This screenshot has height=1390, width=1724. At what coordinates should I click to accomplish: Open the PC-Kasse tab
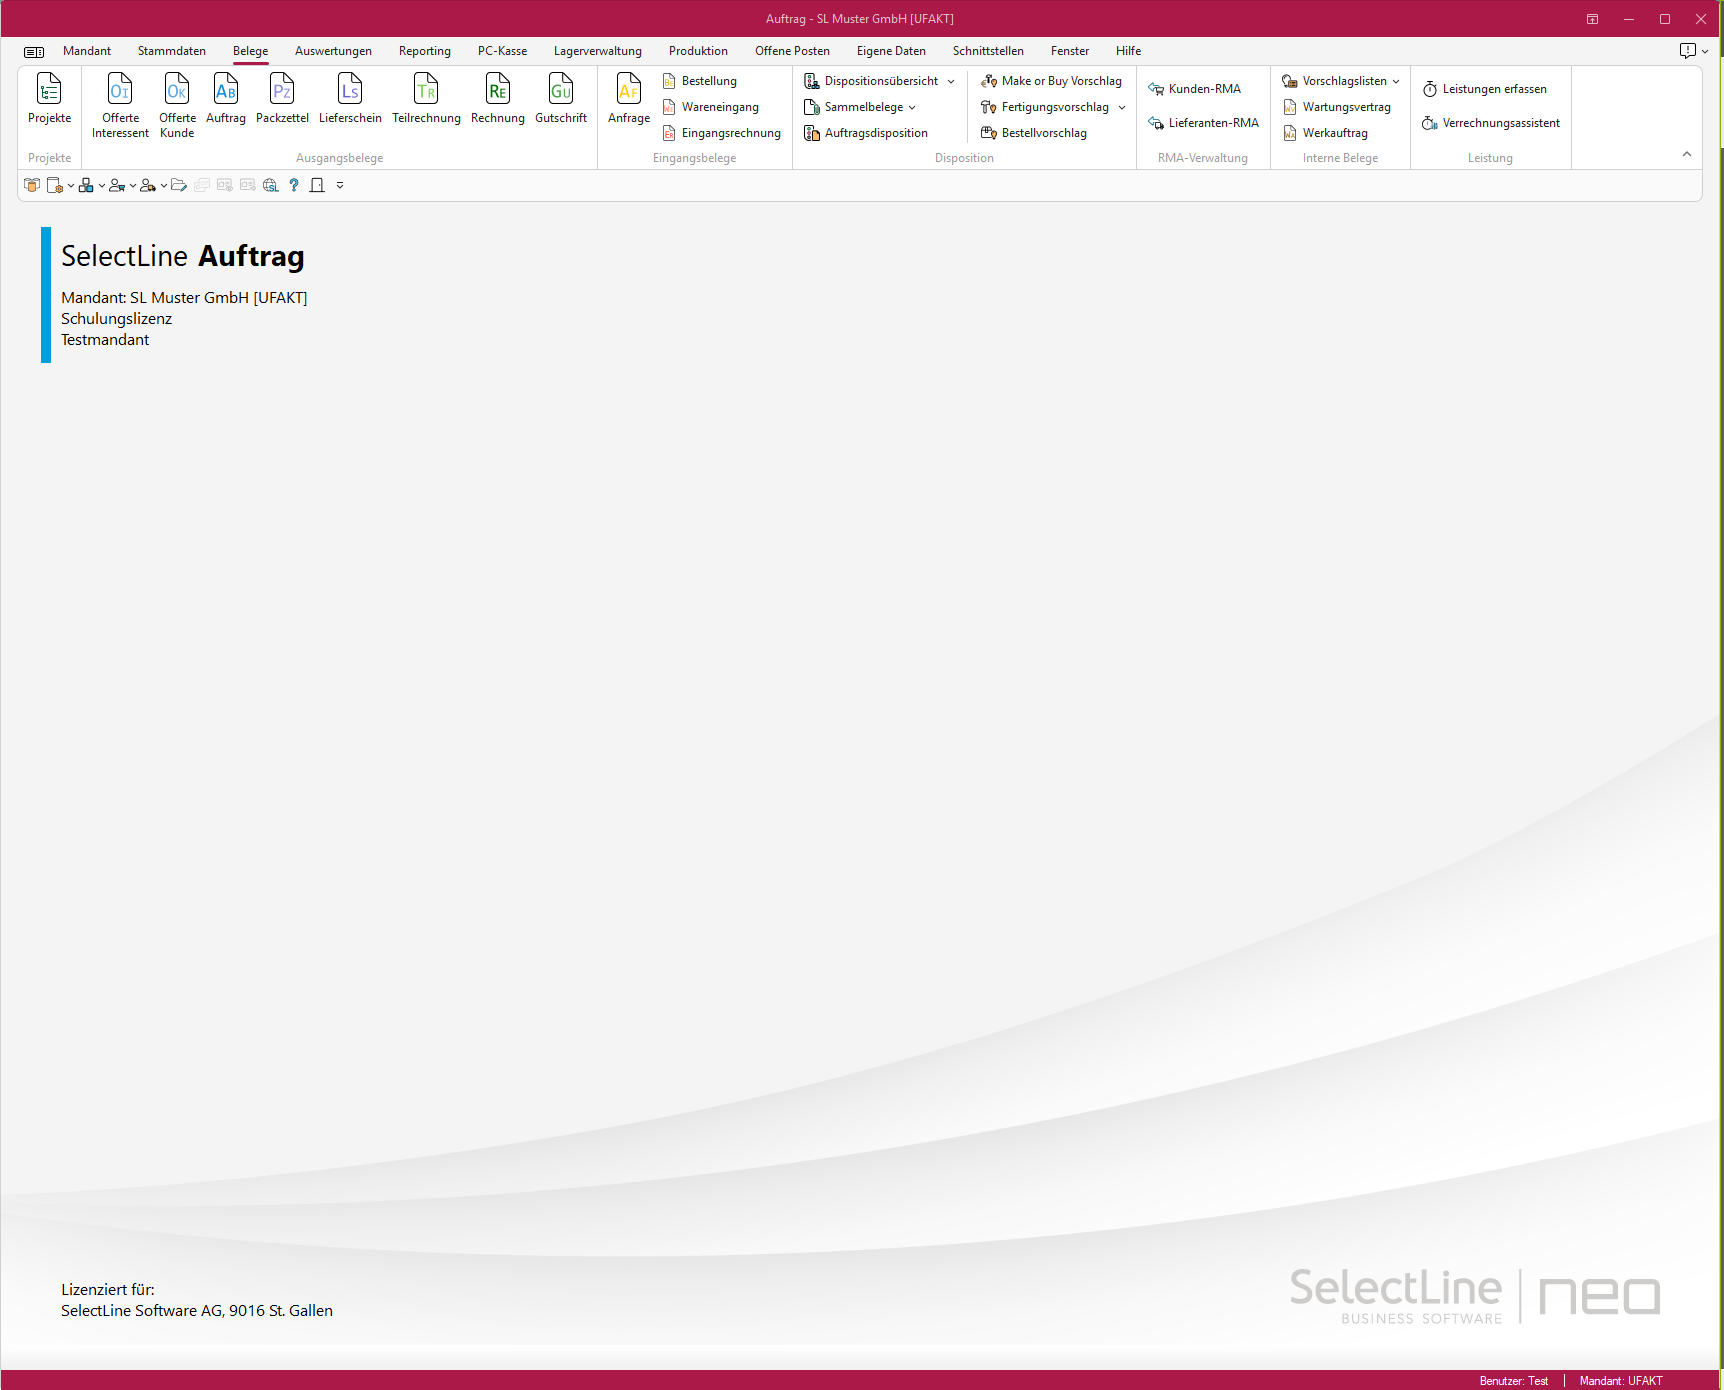[502, 51]
